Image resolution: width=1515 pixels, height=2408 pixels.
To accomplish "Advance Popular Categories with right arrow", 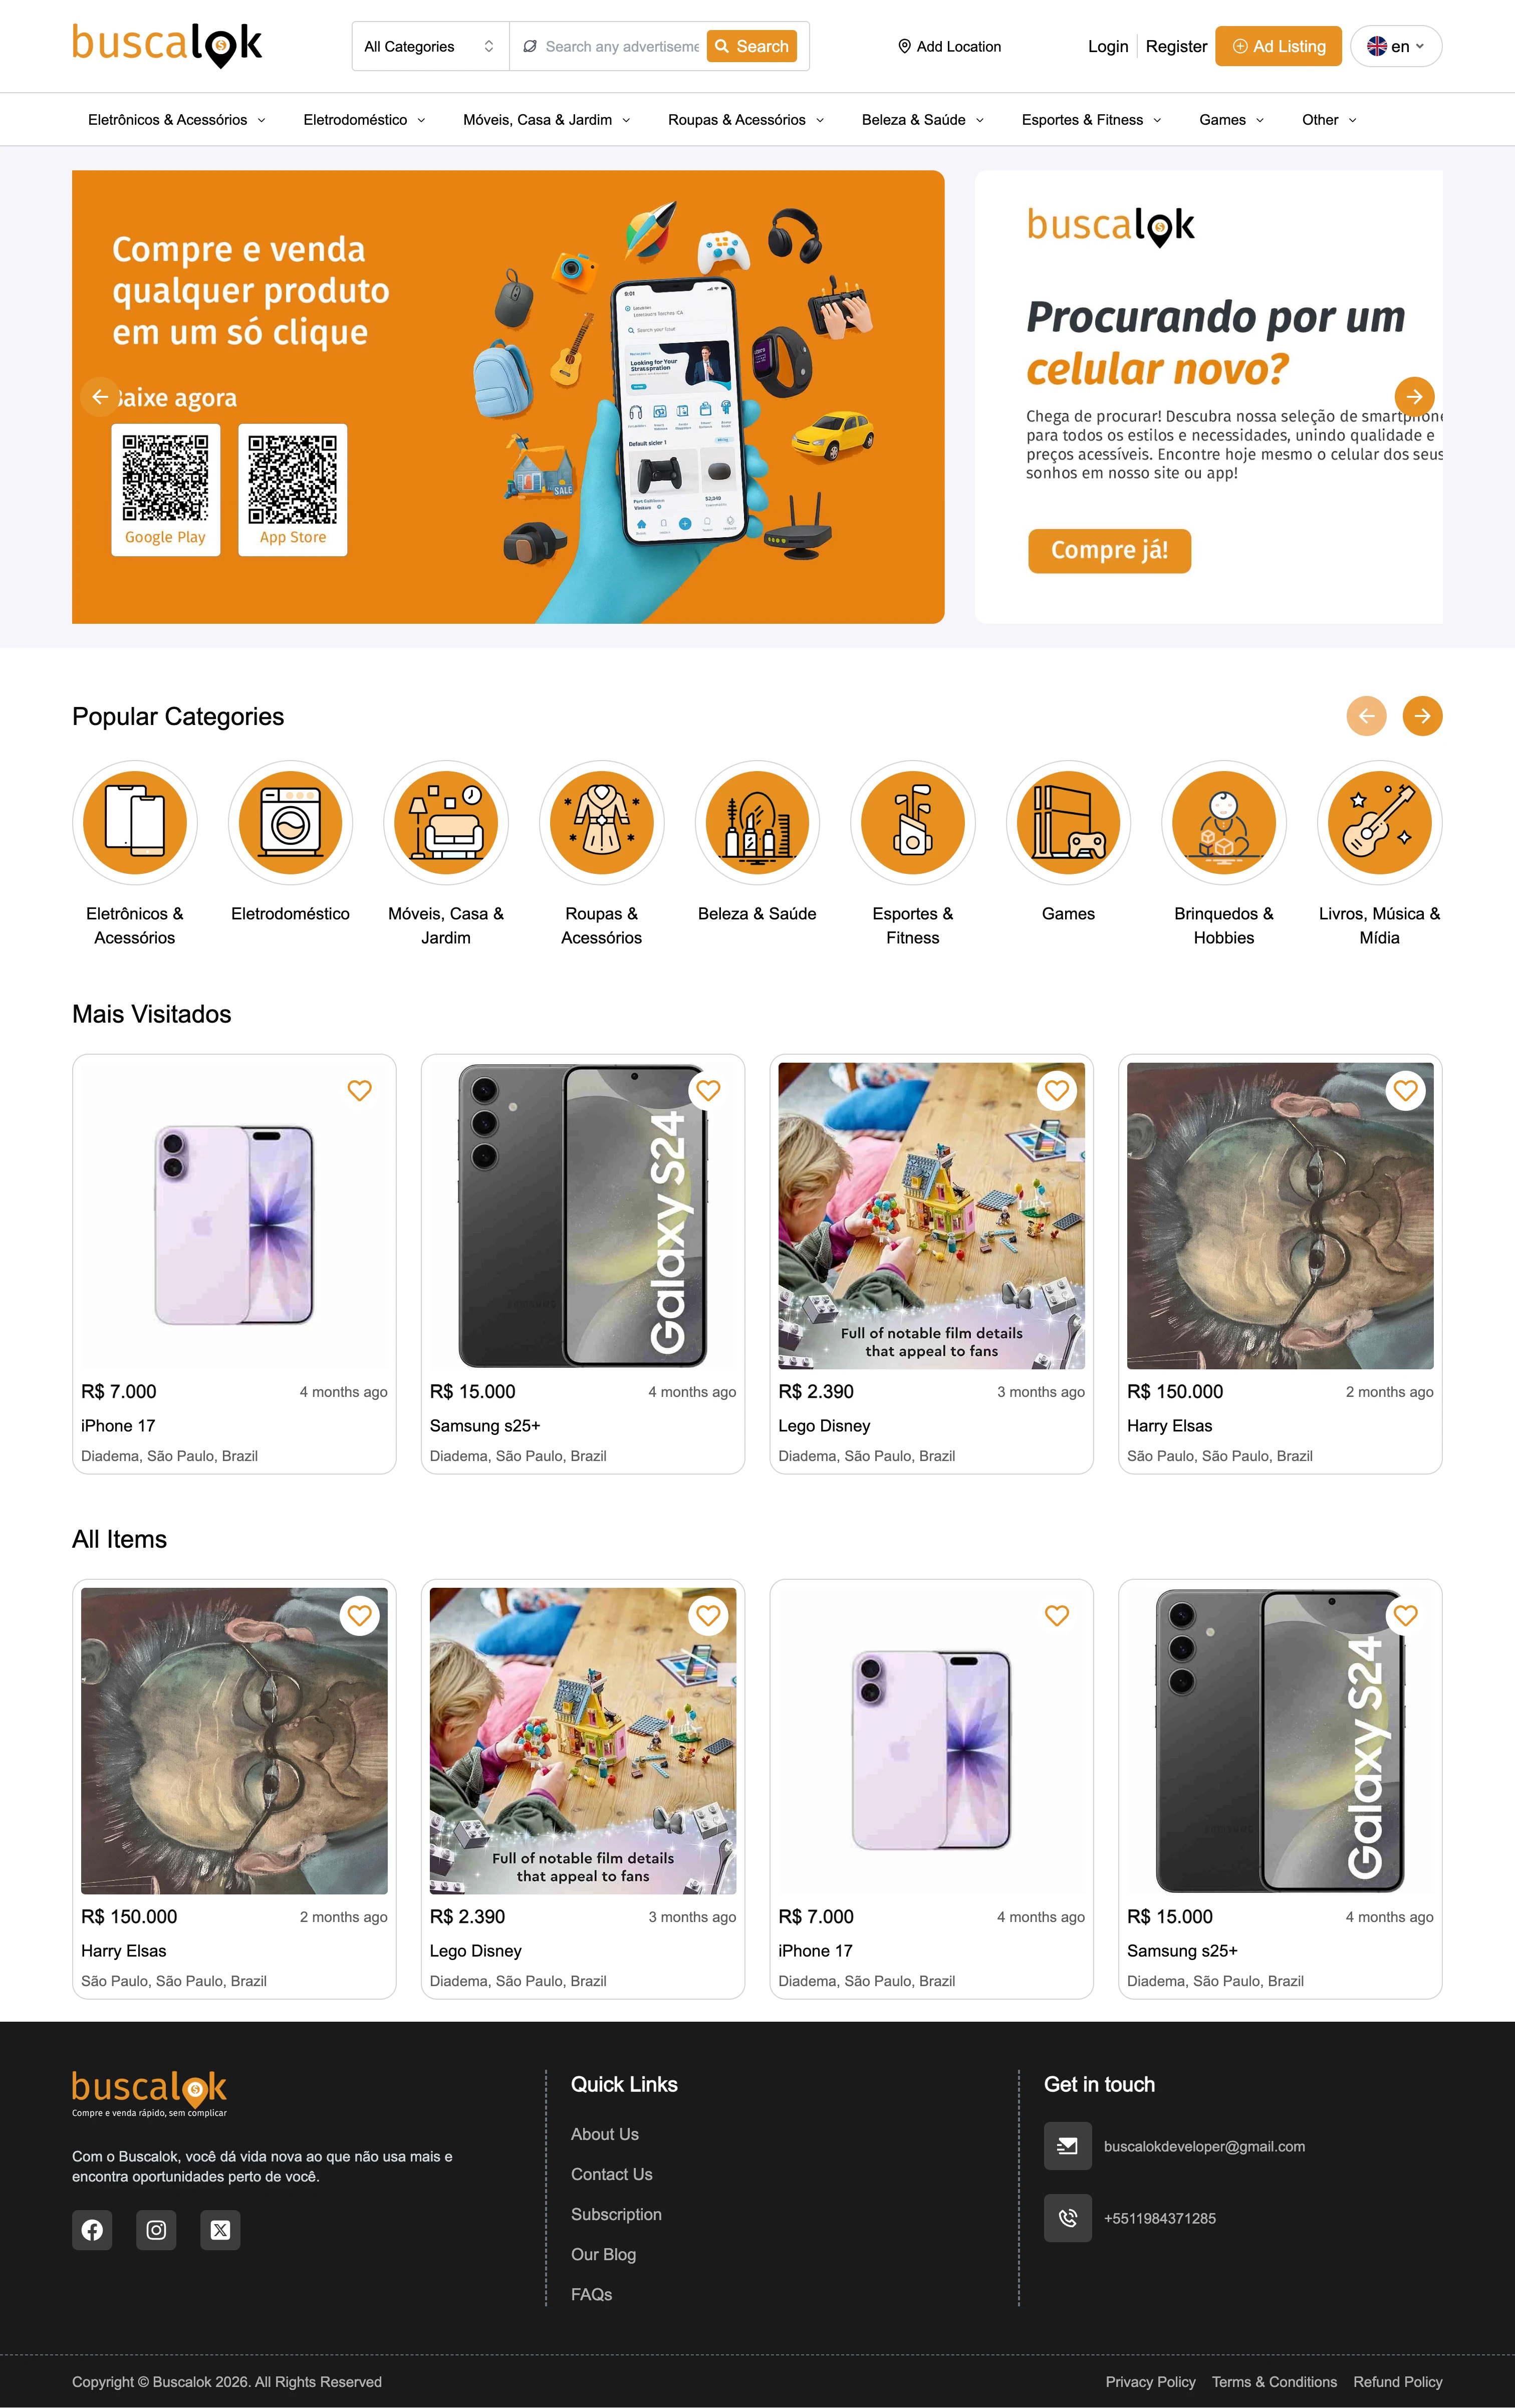I will [1422, 716].
